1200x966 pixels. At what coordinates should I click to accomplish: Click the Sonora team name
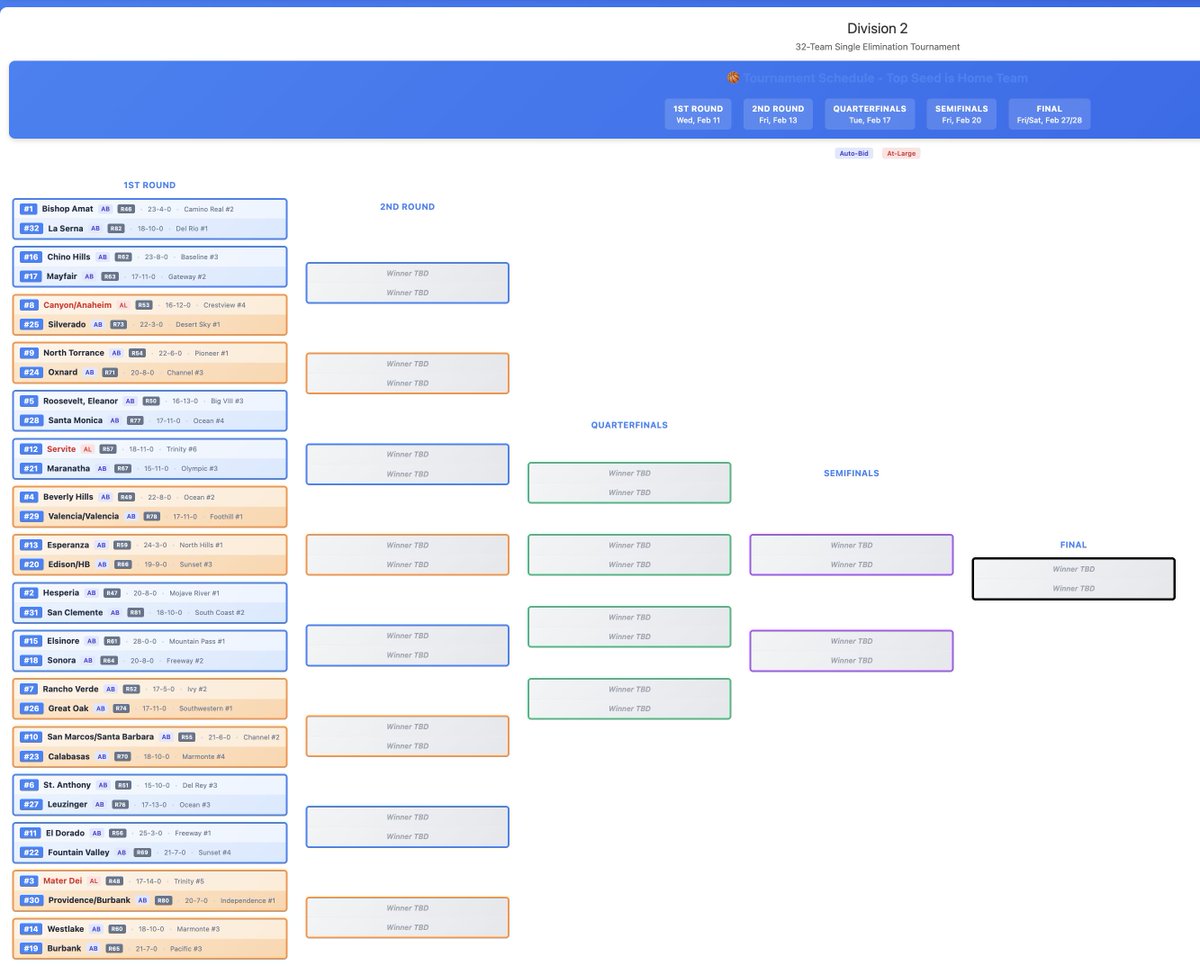(63, 660)
